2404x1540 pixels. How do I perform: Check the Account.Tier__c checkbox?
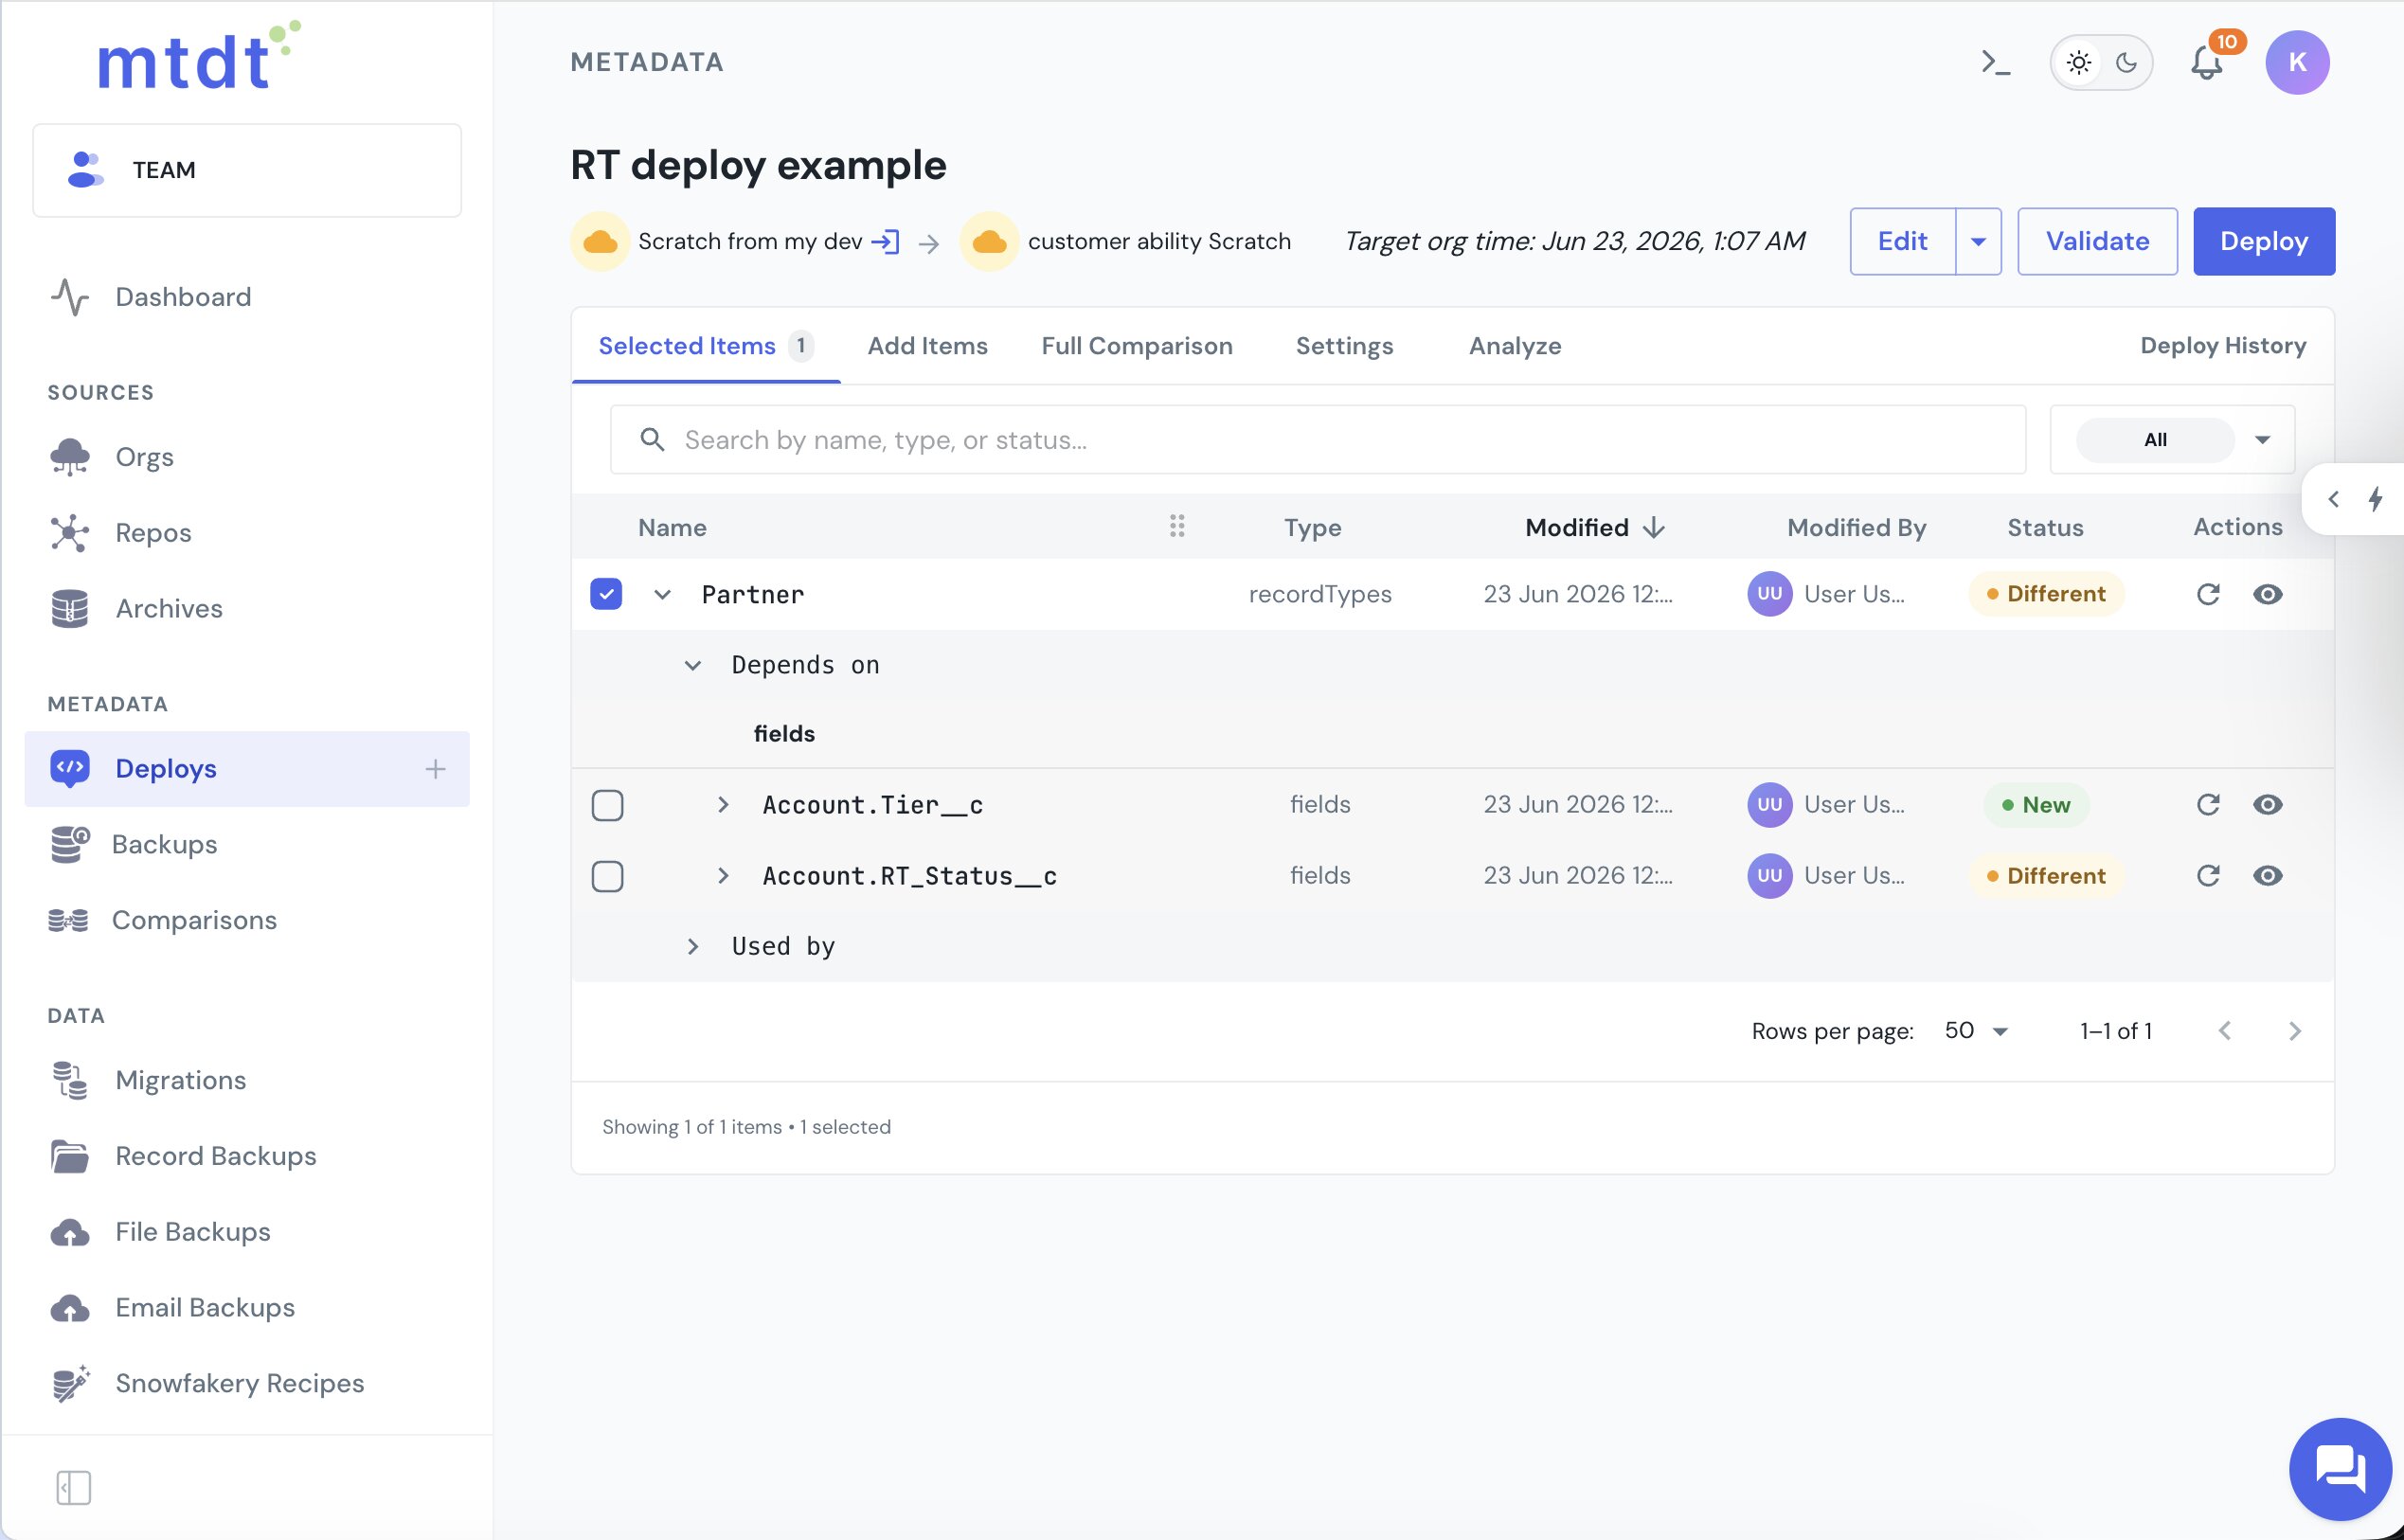607,805
